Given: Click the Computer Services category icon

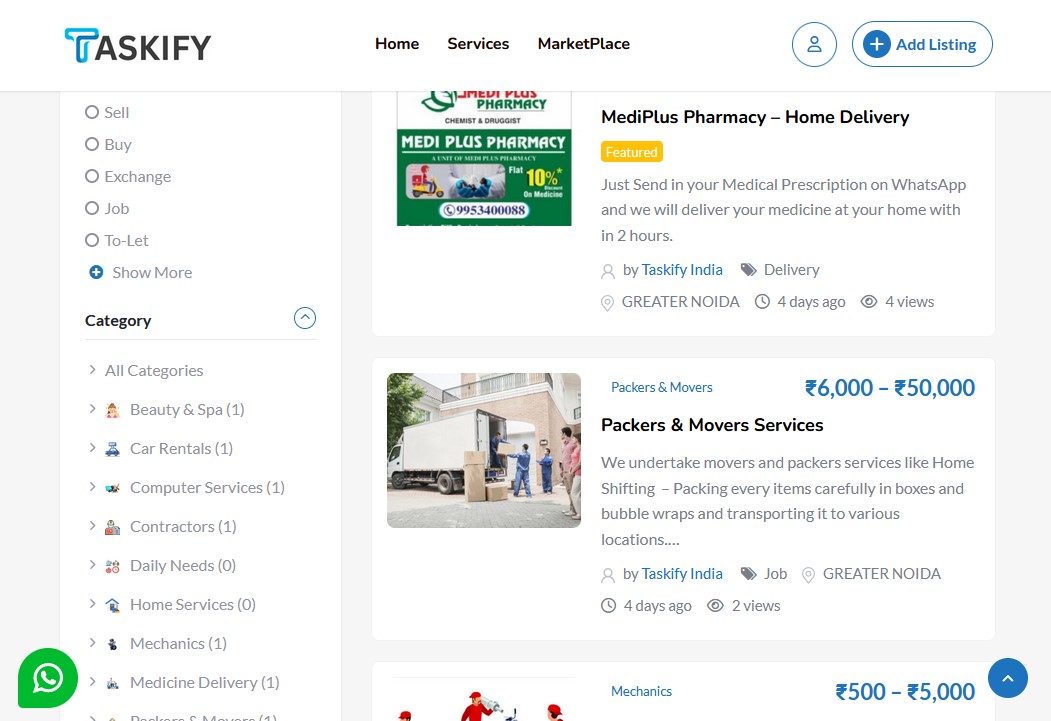Looking at the screenshot, I should (113, 488).
